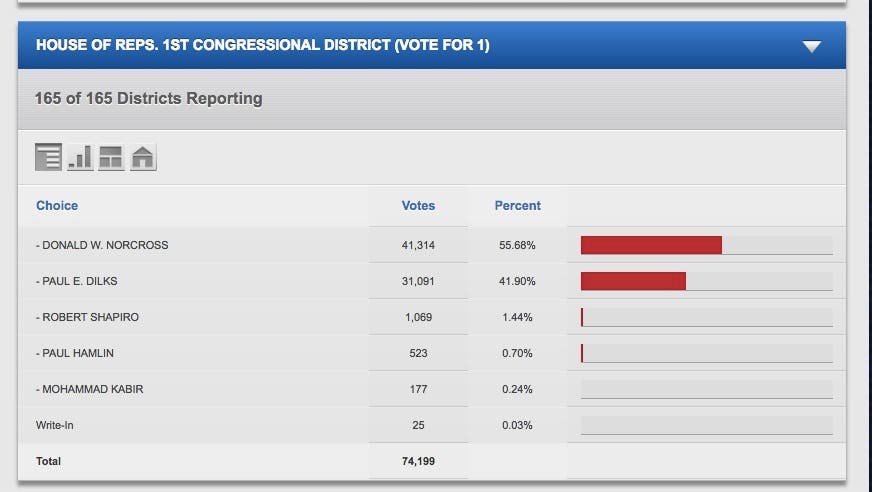Click the 165 of 165 Districts Reporting text
This screenshot has width=872, height=492.
point(149,98)
